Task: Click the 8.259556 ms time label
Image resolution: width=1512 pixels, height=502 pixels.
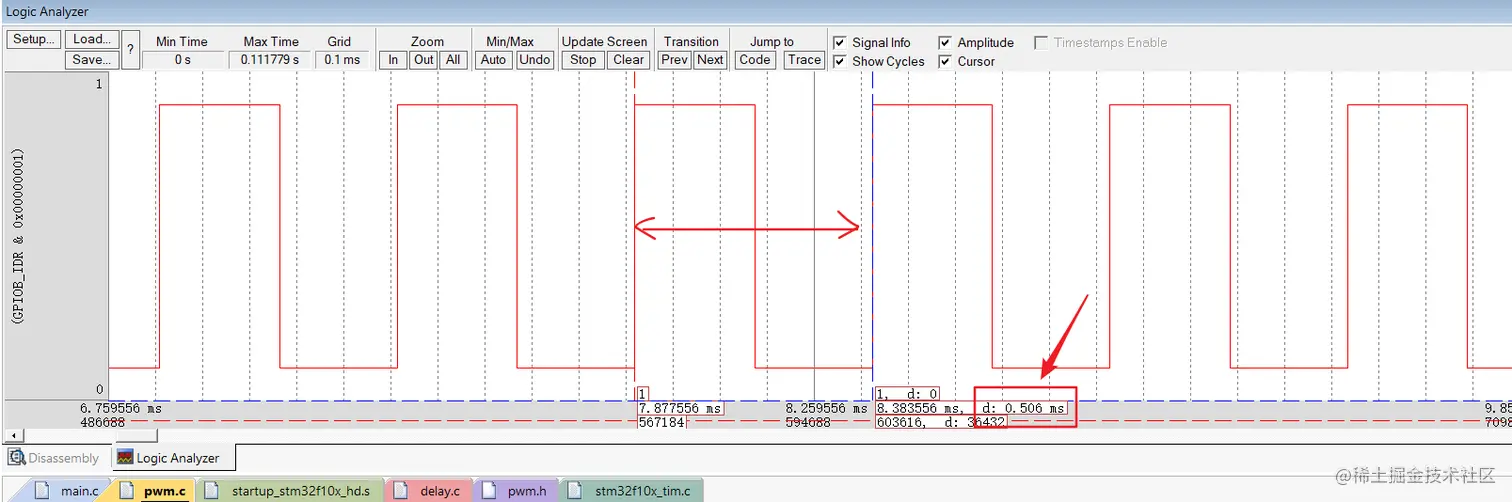Action: click(x=827, y=409)
